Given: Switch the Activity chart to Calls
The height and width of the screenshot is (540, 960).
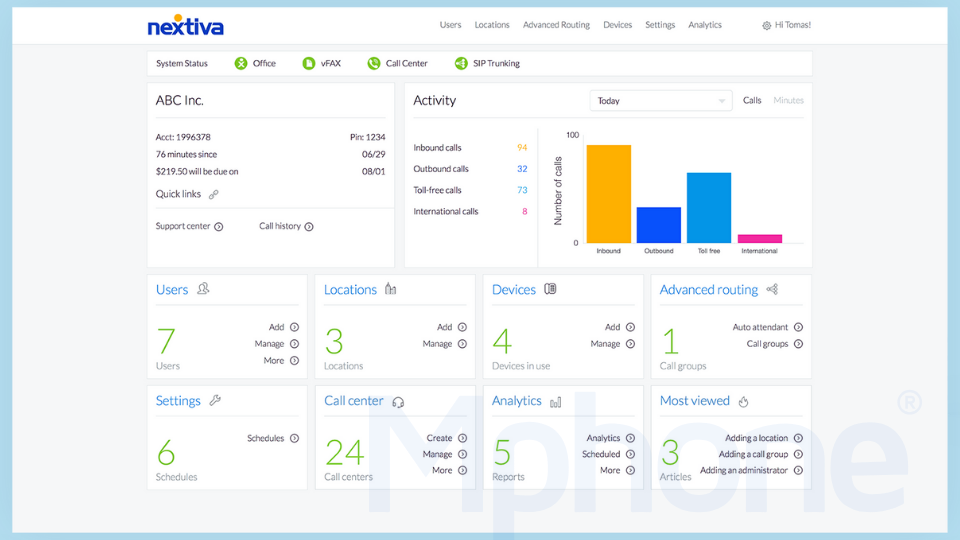Looking at the screenshot, I should (752, 100).
